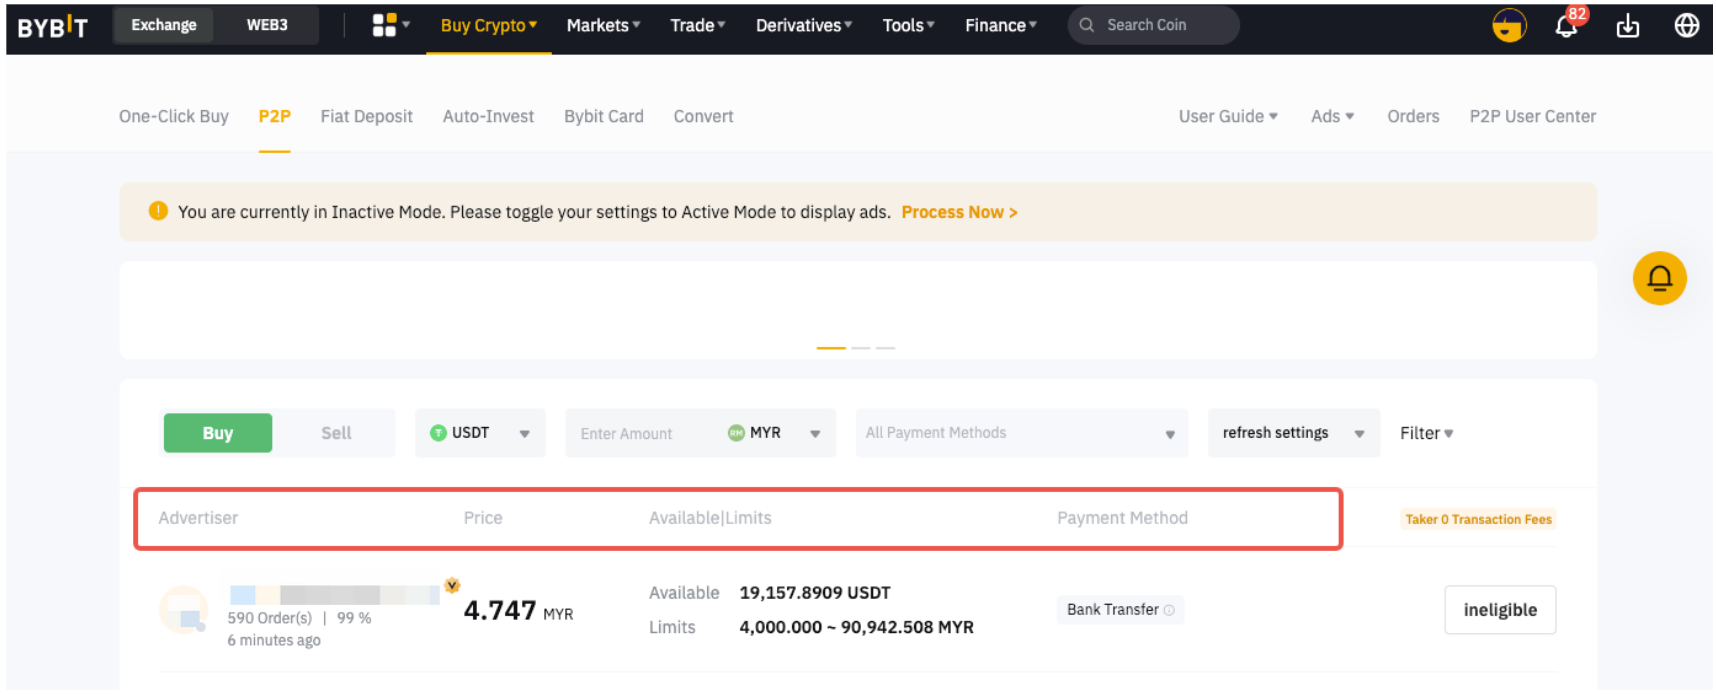
Task: Click the Bank Transfer info icon
Action: coord(1169,610)
